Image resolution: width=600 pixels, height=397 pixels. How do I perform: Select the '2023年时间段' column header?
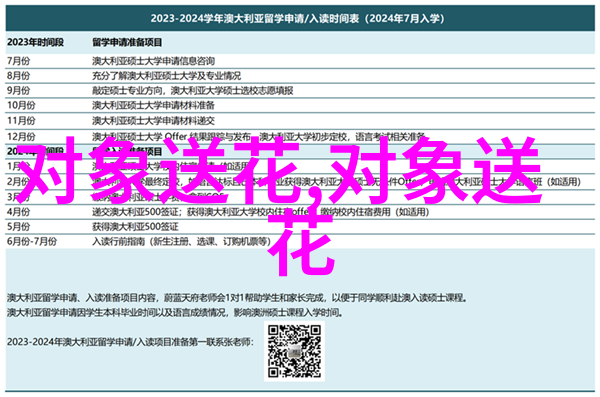pos(35,42)
